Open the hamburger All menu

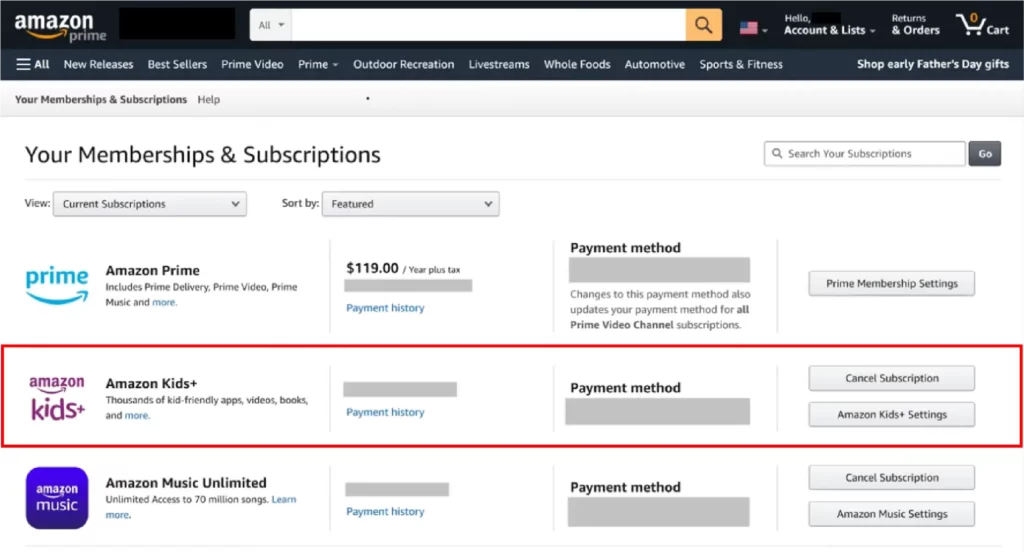(33, 64)
